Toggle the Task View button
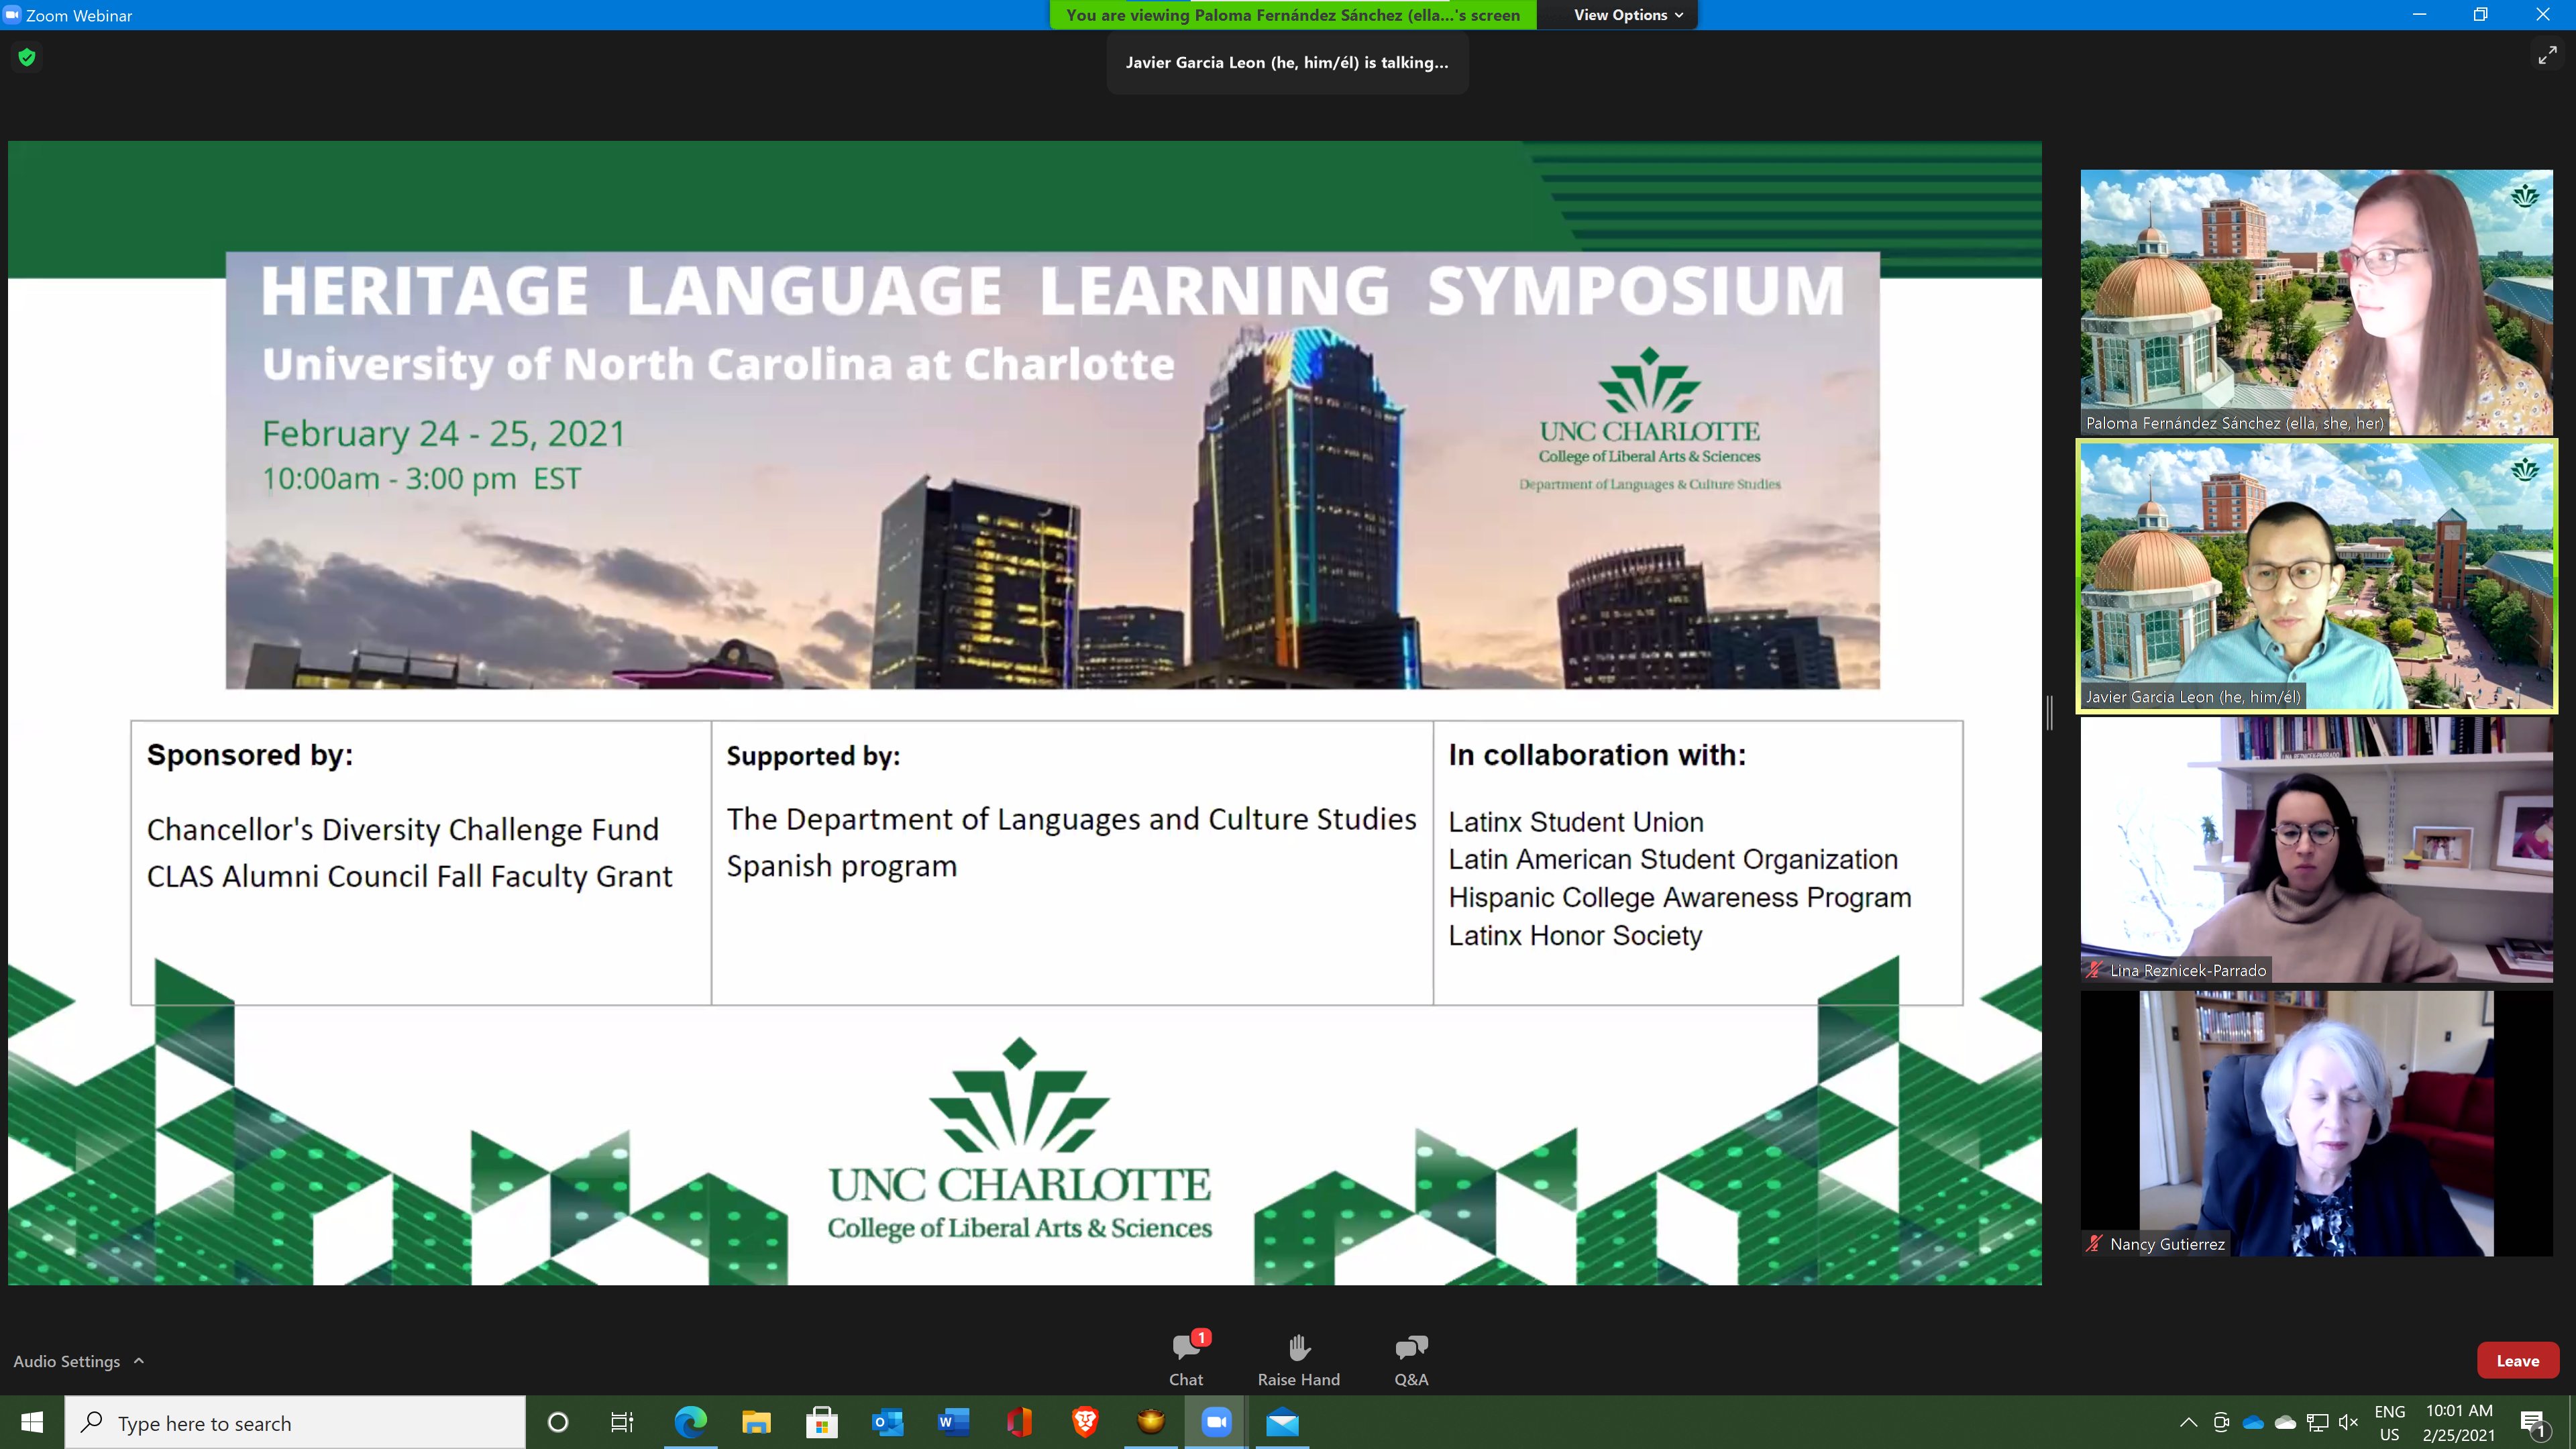The width and height of the screenshot is (2576, 1449). coord(622,1422)
